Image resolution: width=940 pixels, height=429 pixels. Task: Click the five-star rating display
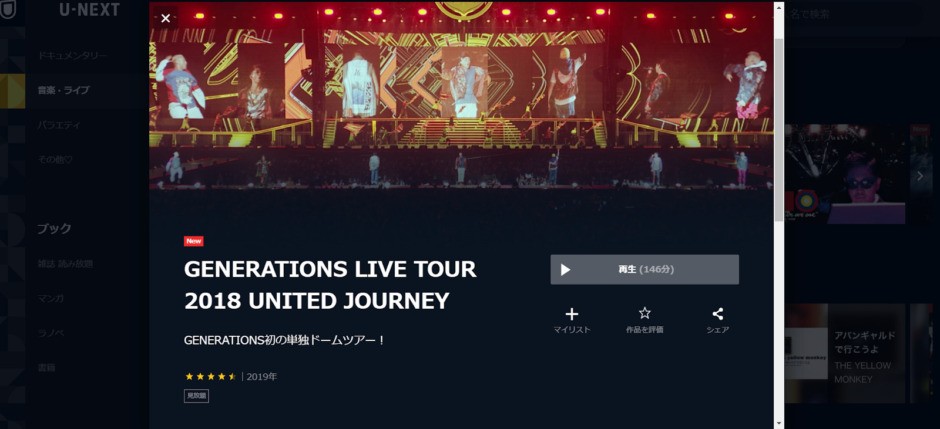click(x=210, y=377)
